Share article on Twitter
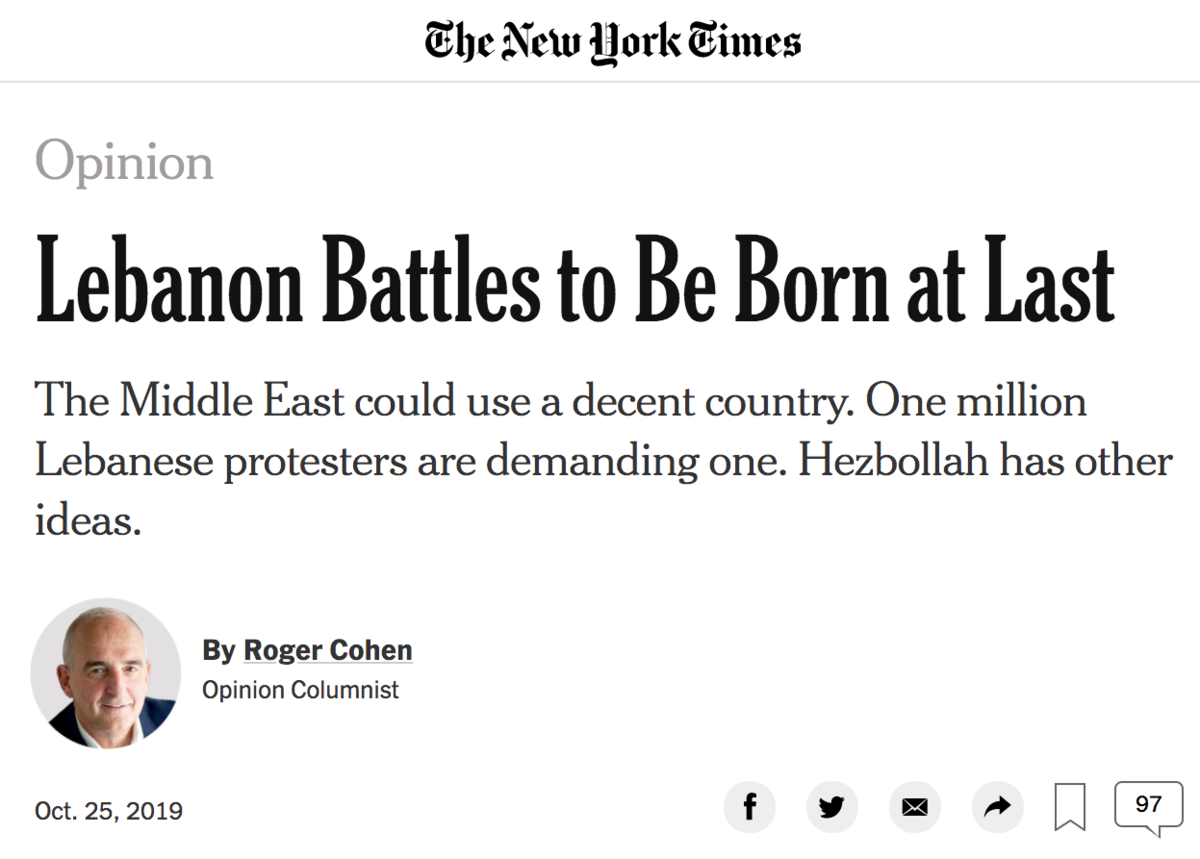This screenshot has height=859, width=1200. click(831, 806)
